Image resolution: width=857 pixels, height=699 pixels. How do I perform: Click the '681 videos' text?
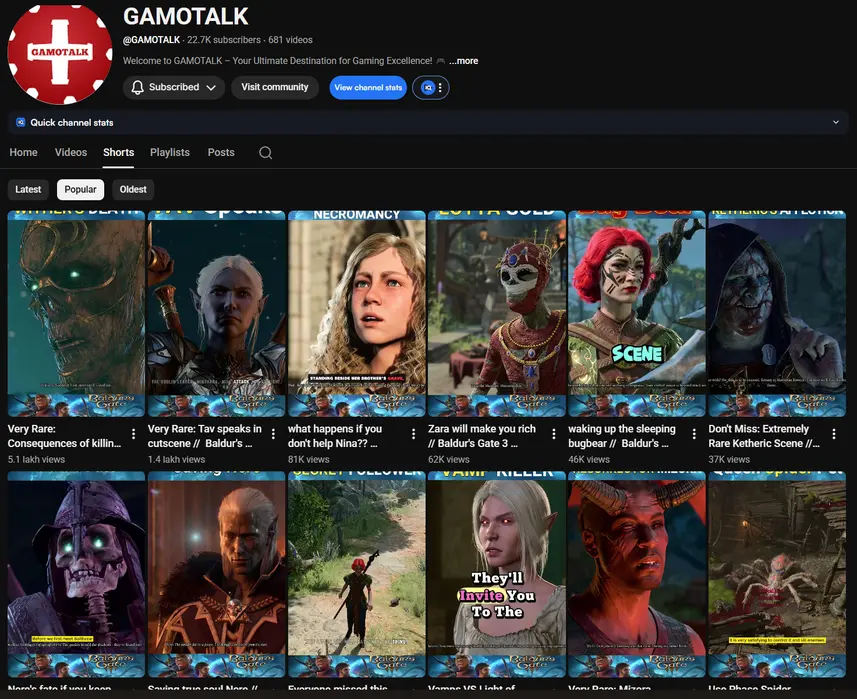tap(290, 40)
